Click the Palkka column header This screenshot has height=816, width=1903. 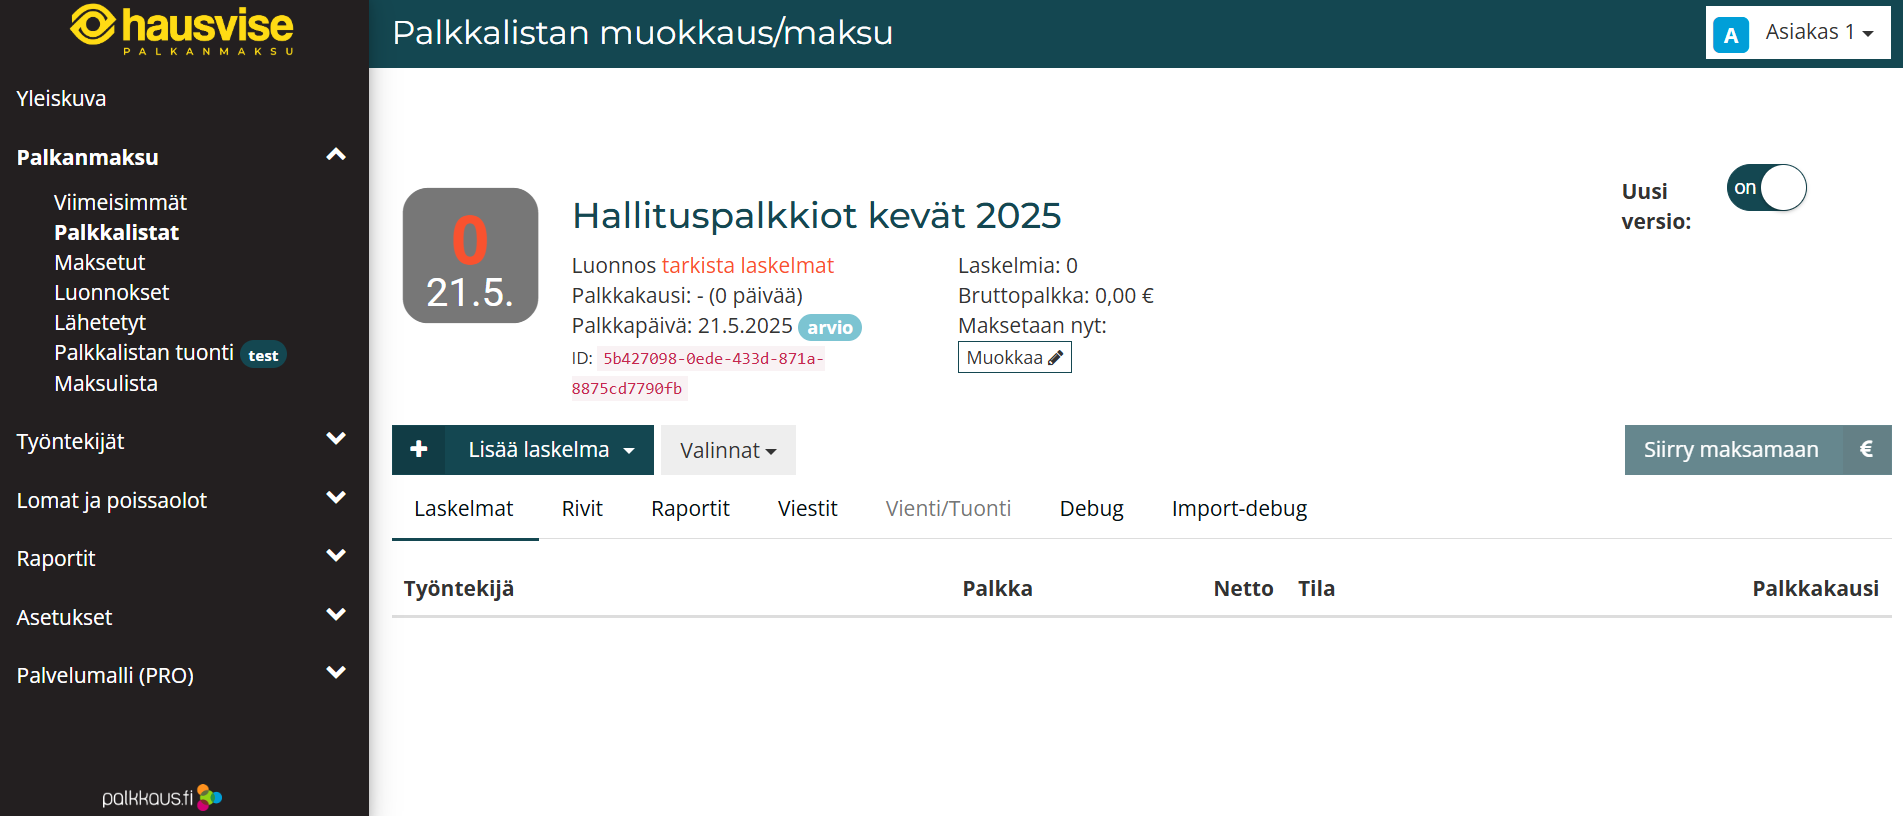pos(997,588)
